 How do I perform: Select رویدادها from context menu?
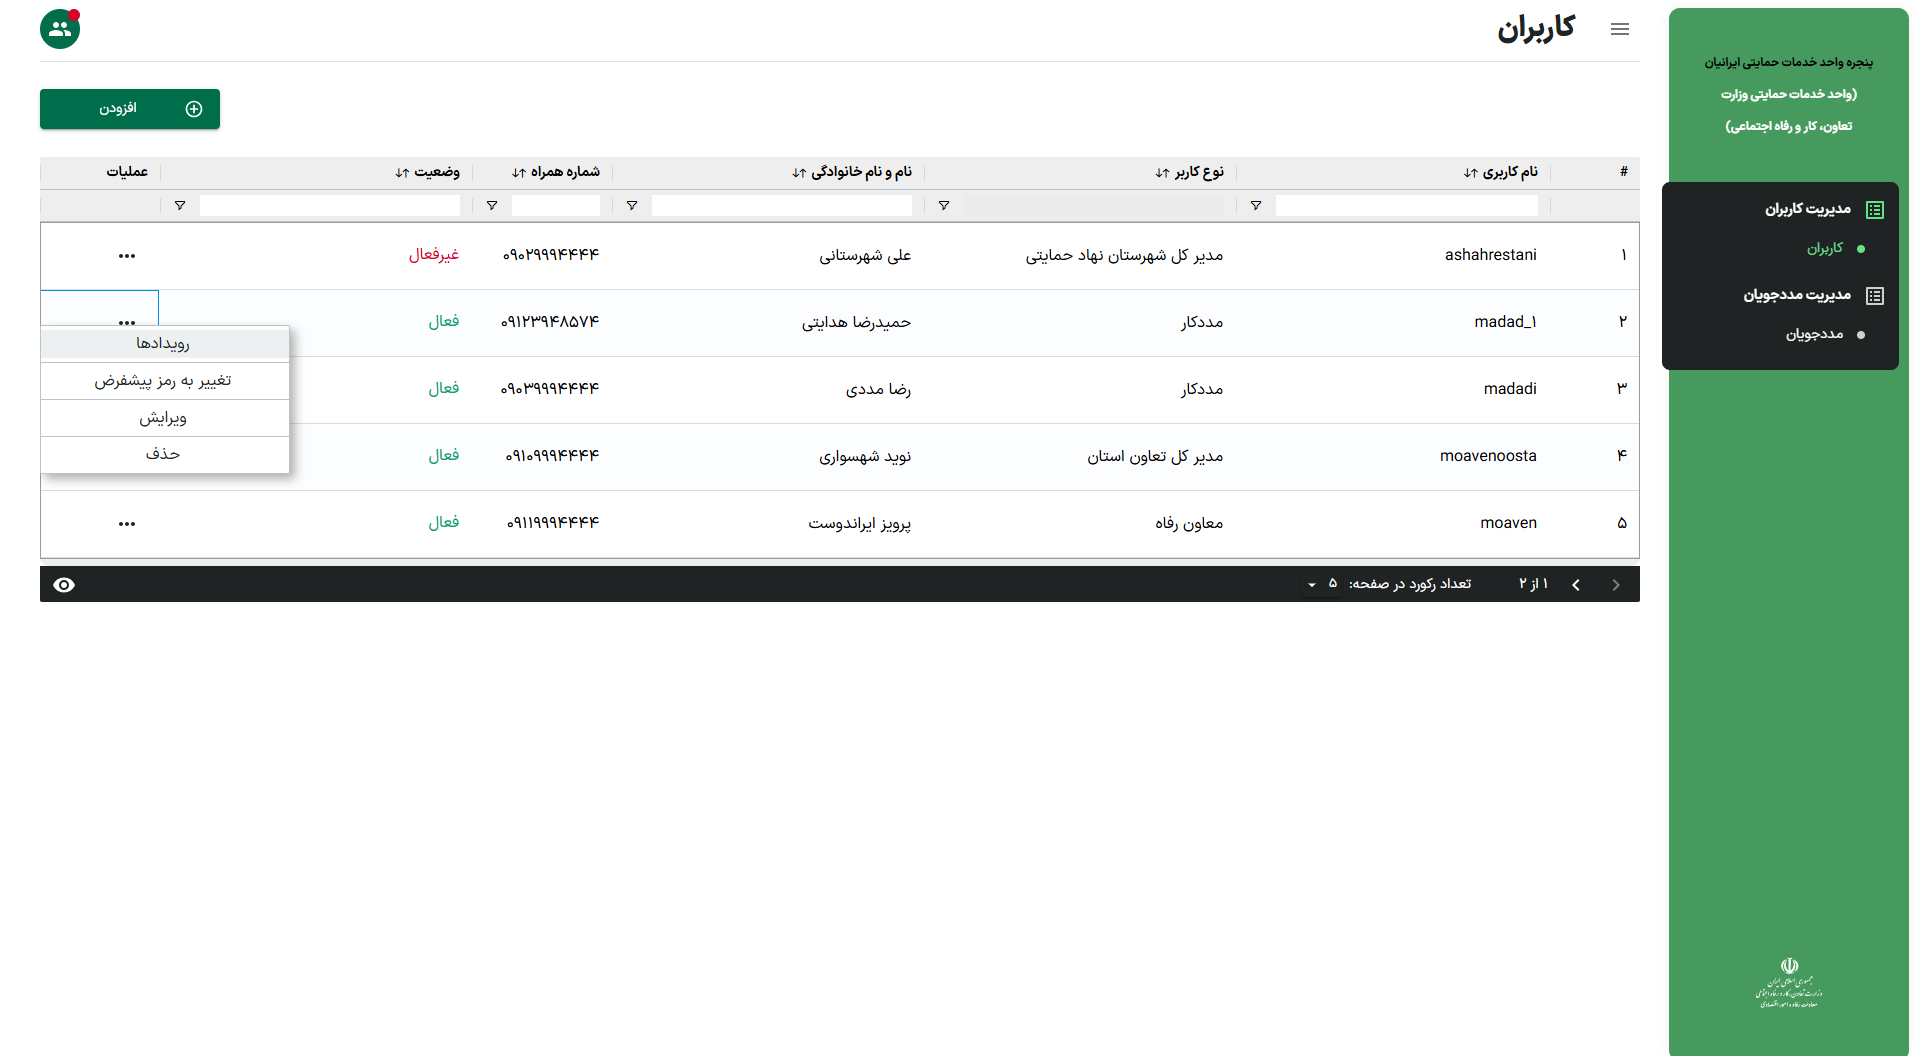[164, 344]
